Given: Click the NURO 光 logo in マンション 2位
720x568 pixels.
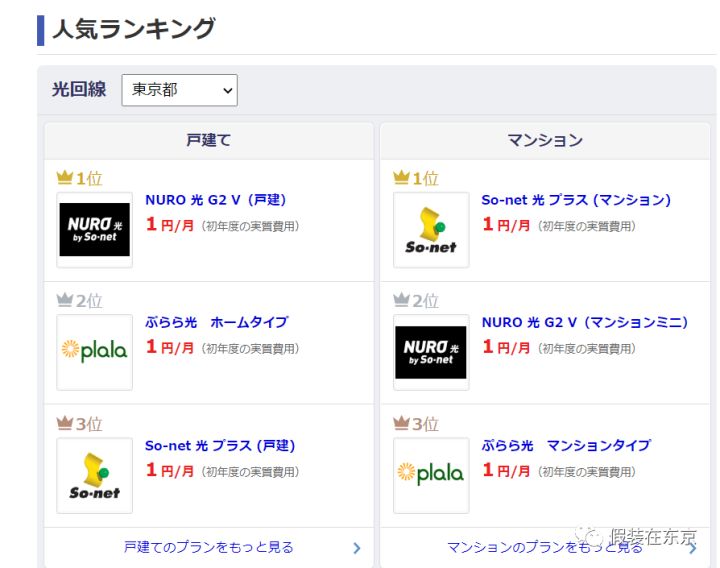Looking at the screenshot, I should pyautogui.click(x=431, y=352).
